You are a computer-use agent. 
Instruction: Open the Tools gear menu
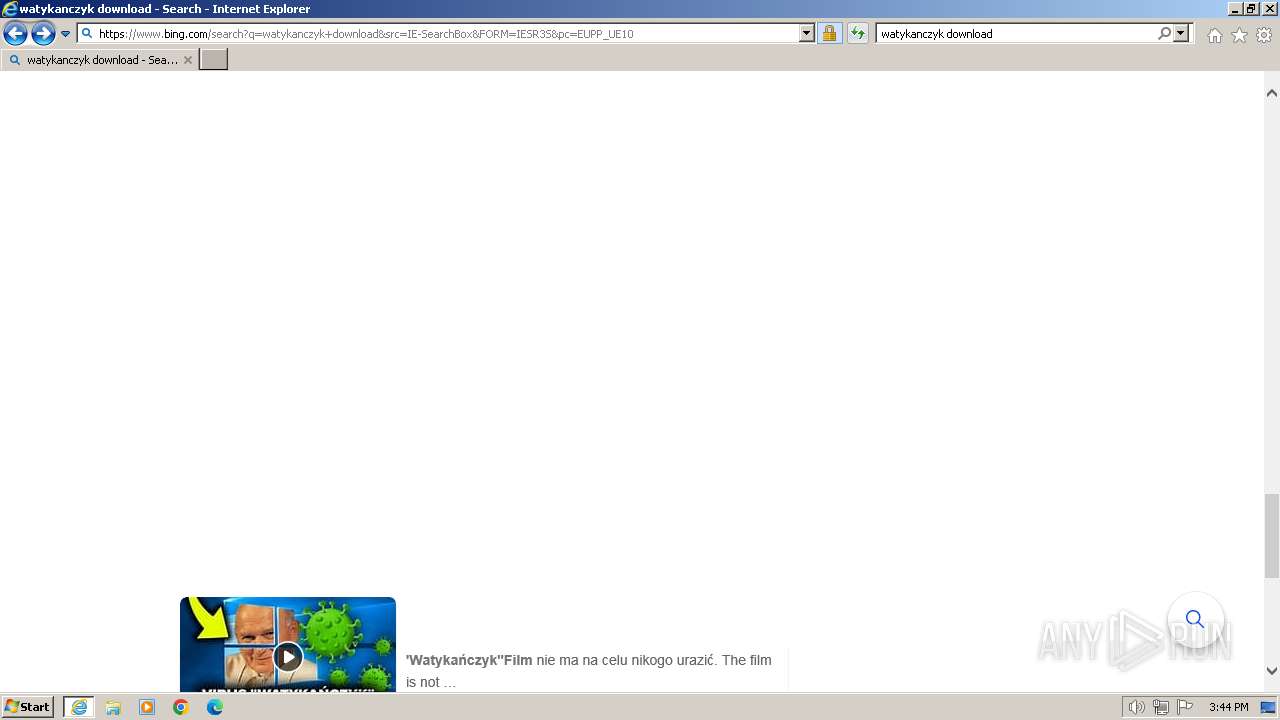tap(1264, 35)
